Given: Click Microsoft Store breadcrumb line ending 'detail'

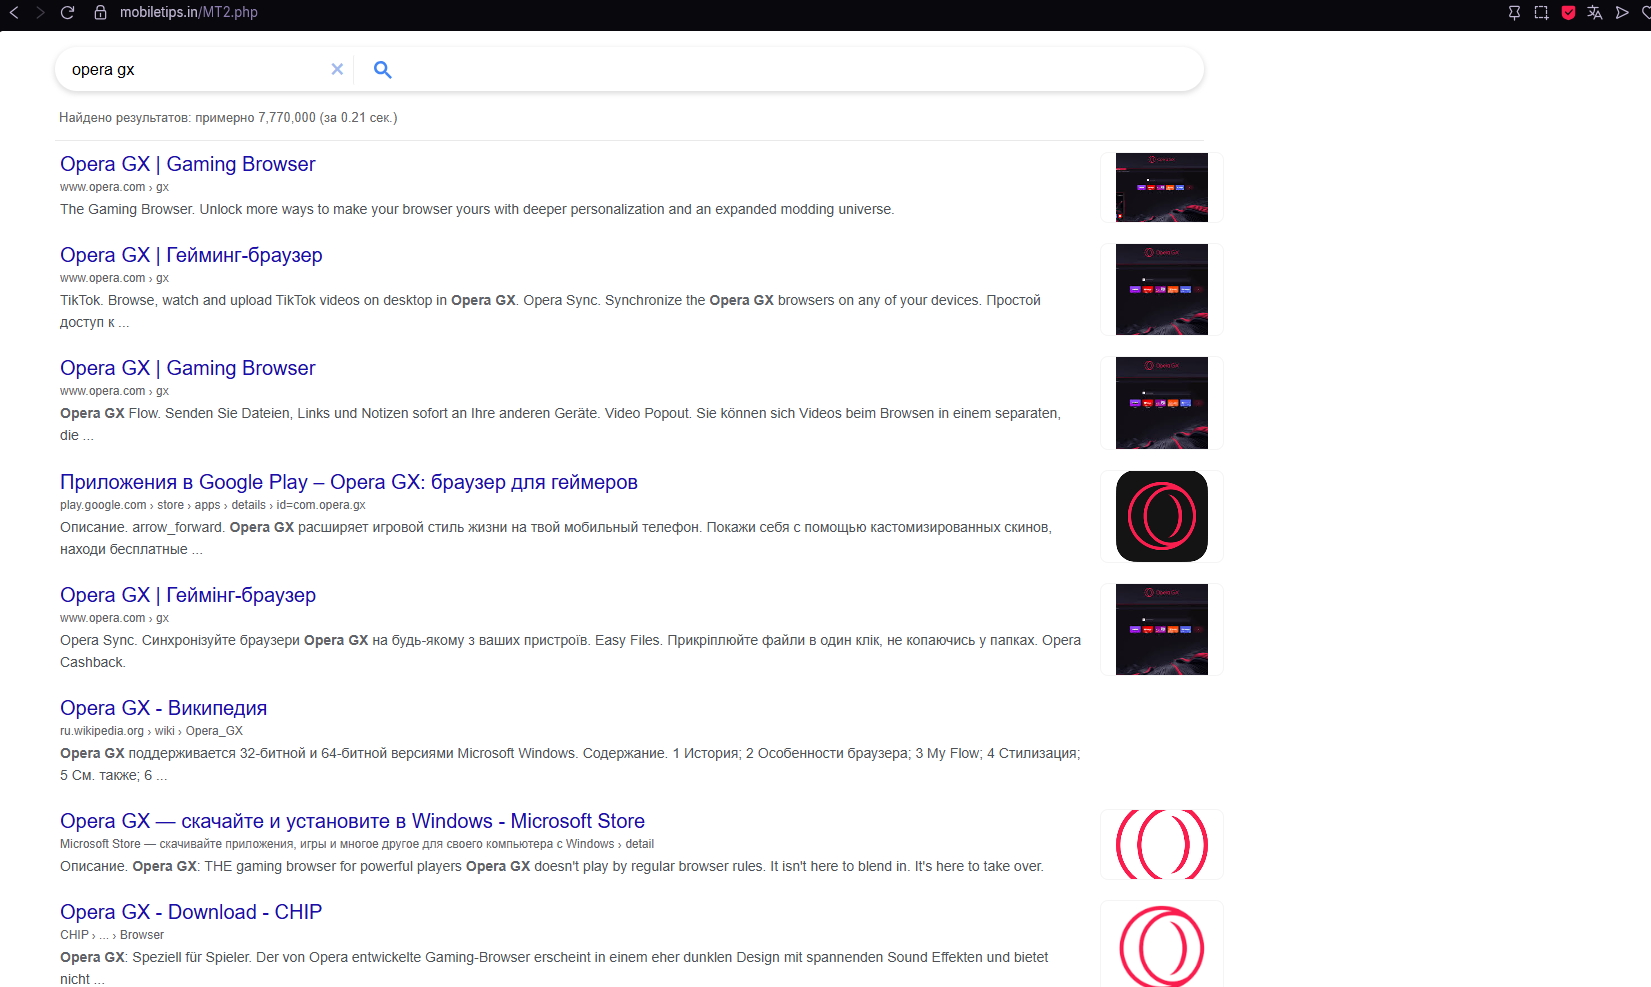Looking at the screenshot, I should pyautogui.click(x=357, y=844).
